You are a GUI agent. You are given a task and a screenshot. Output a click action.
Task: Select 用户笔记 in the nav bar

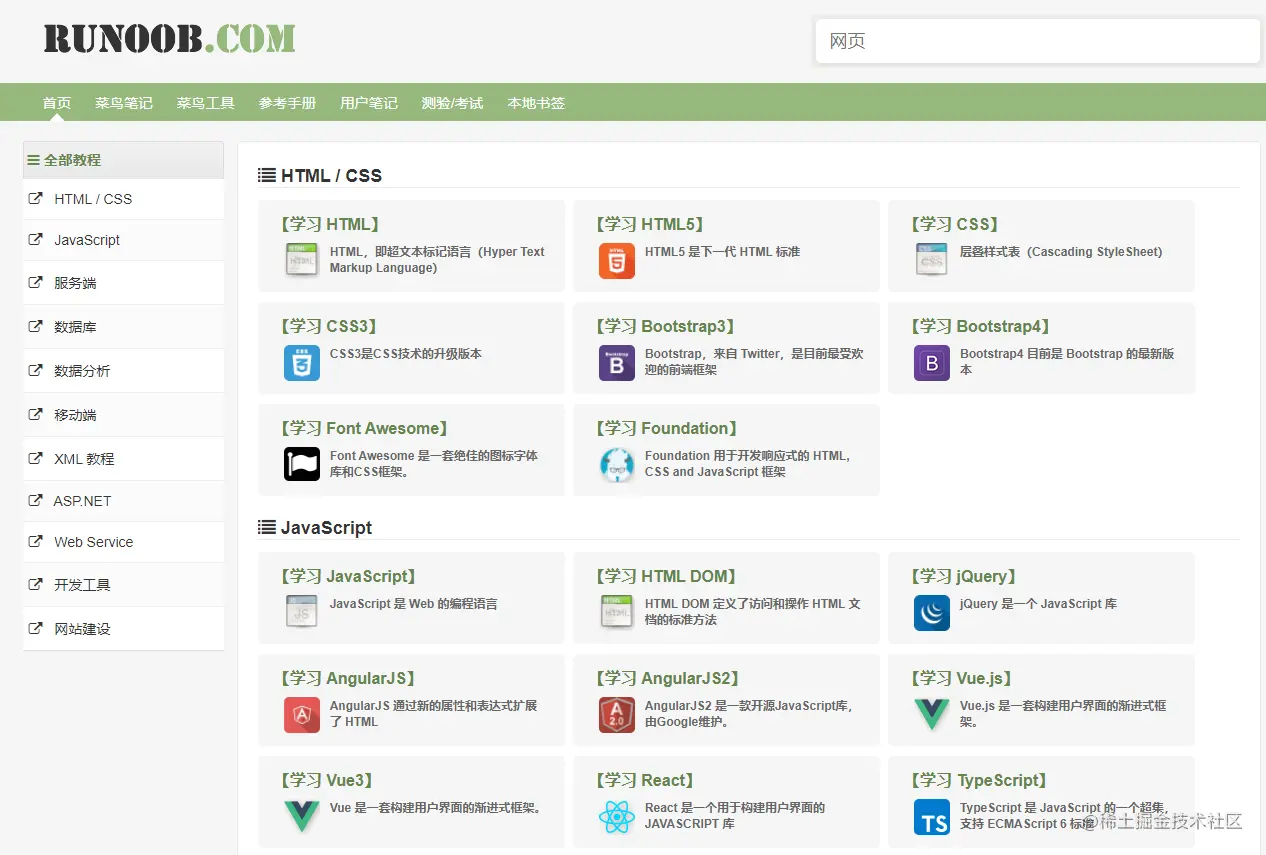click(x=369, y=103)
